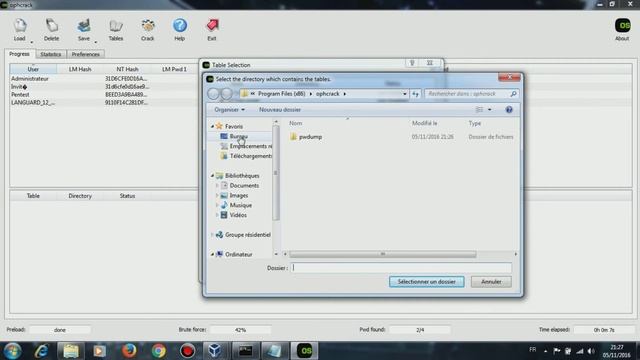Open VirtualBox from the taskbar

[215, 351]
